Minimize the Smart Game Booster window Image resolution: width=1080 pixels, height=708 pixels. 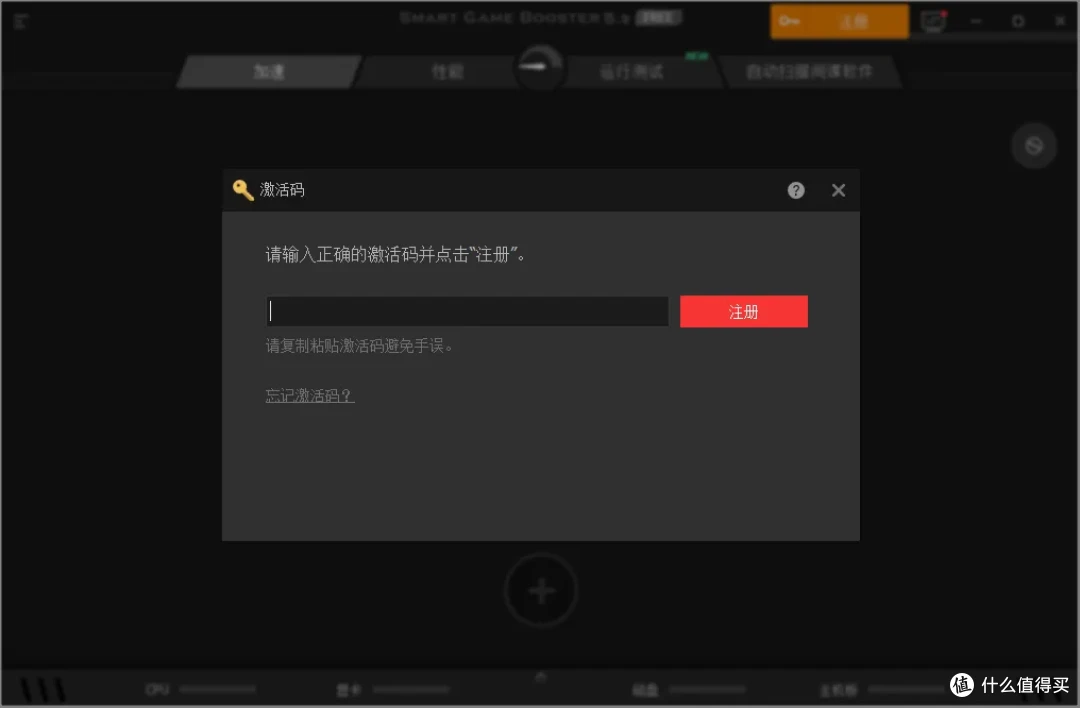(975, 21)
